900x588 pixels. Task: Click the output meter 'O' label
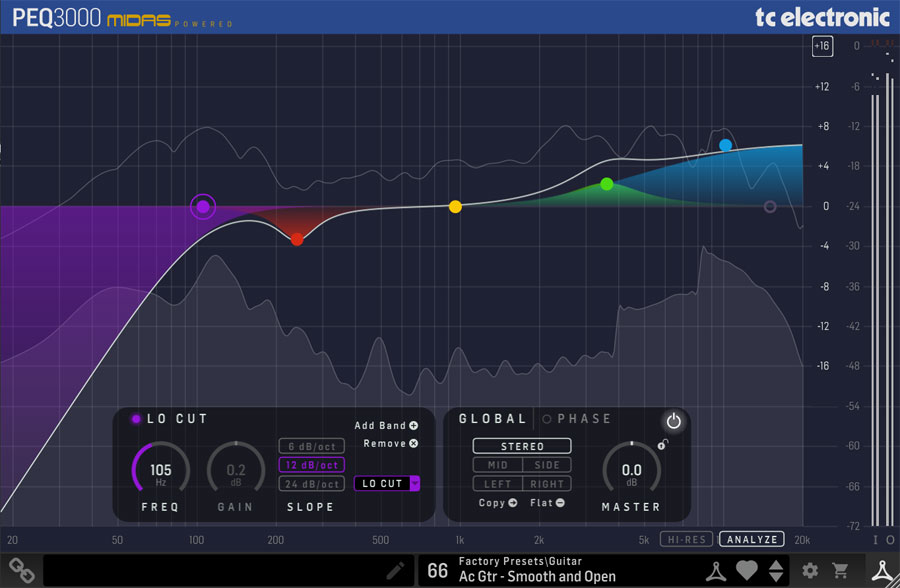click(890, 540)
